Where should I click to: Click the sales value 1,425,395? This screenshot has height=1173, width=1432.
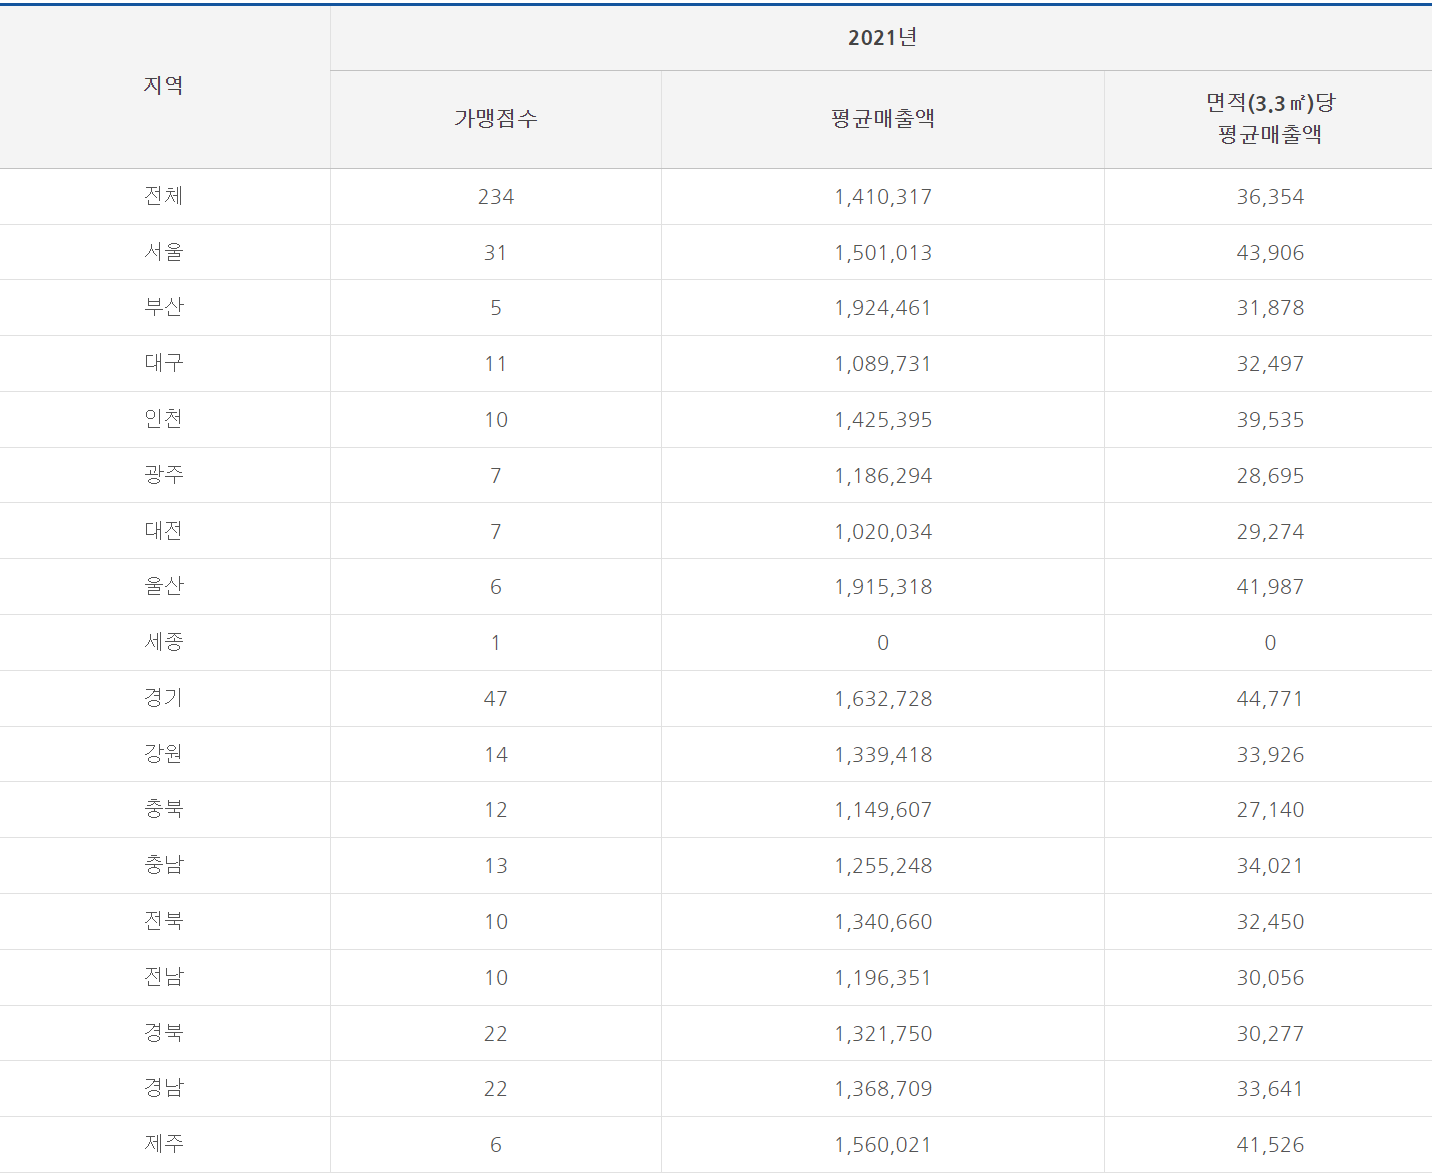(x=883, y=420)
